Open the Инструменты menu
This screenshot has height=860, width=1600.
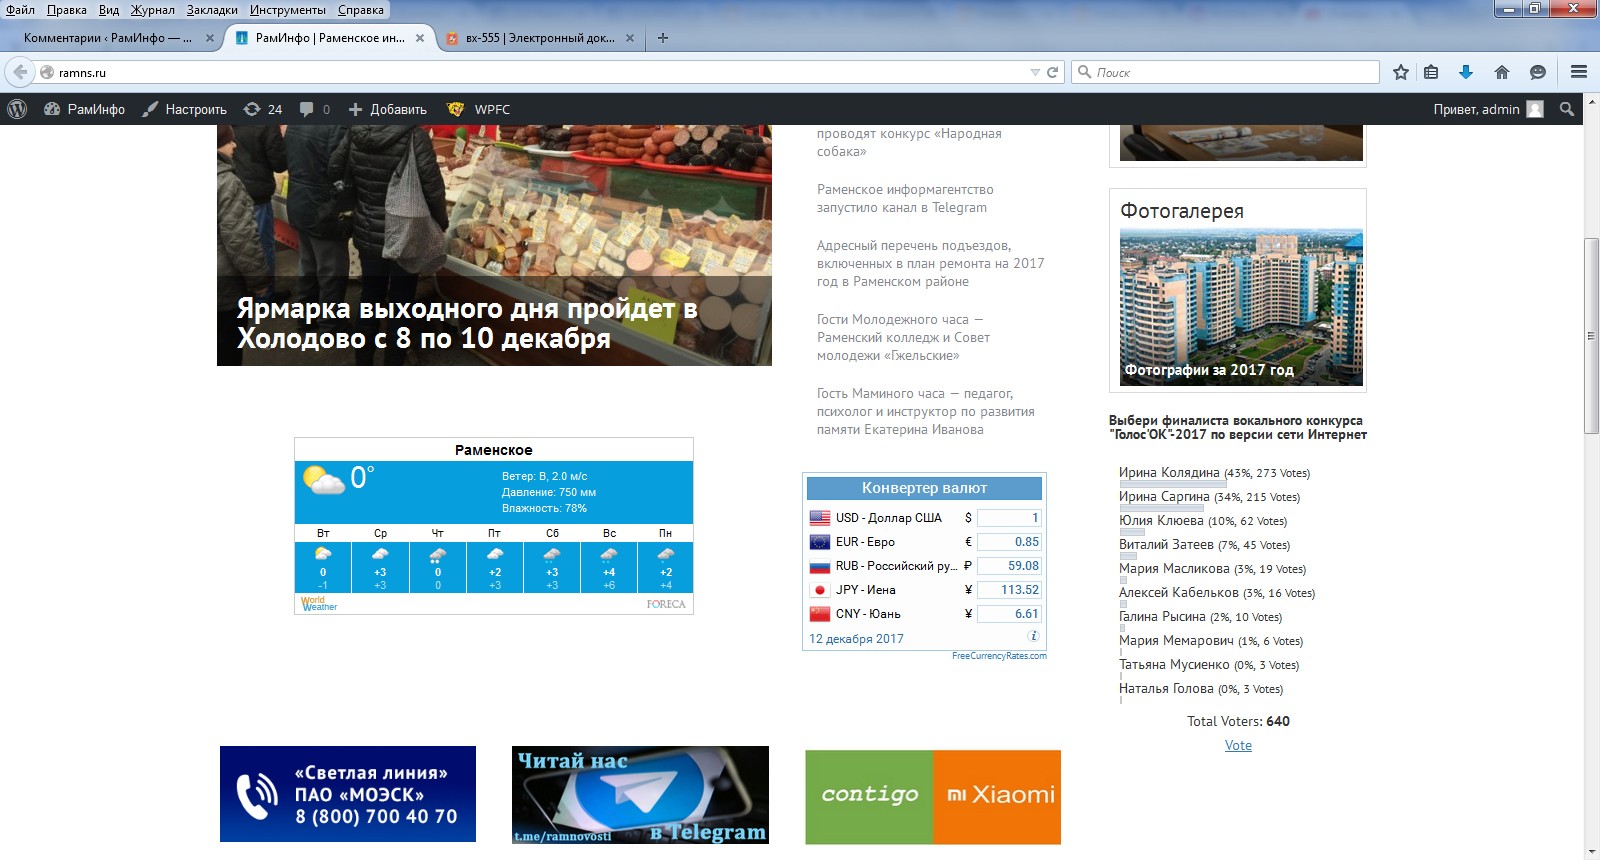tap(288, 10)
